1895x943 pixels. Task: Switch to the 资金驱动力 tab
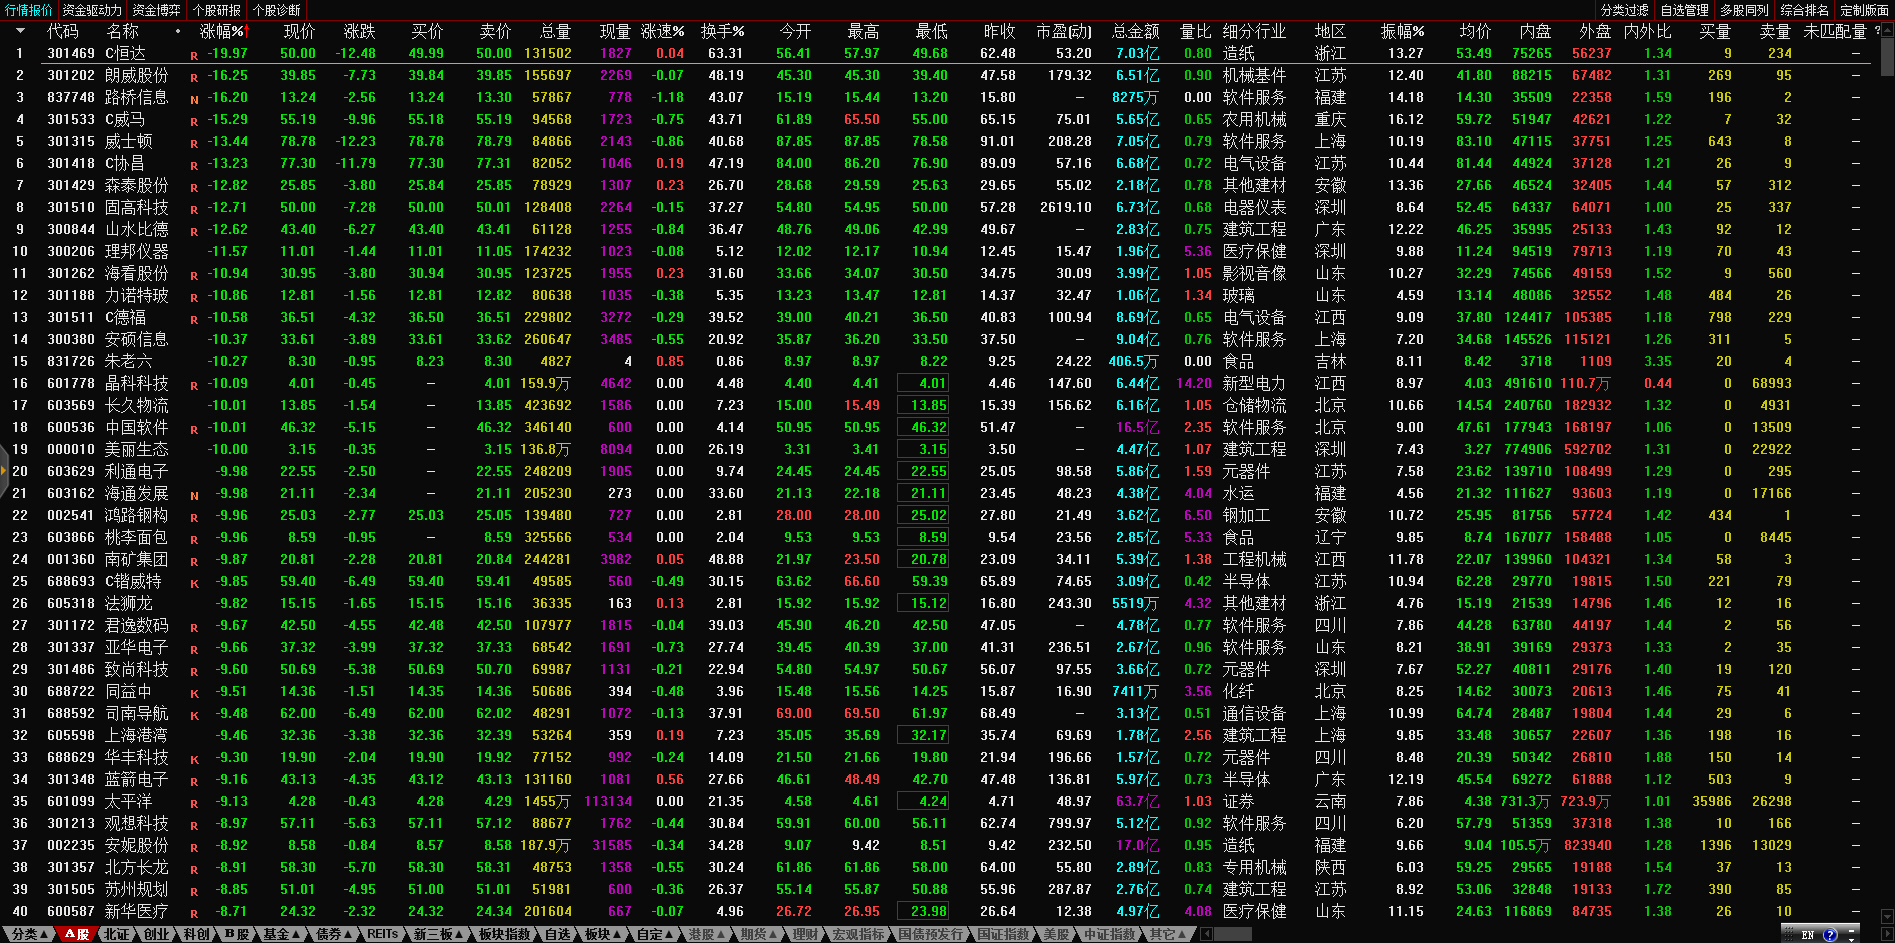pyautogui.click(x=92, y=10)
